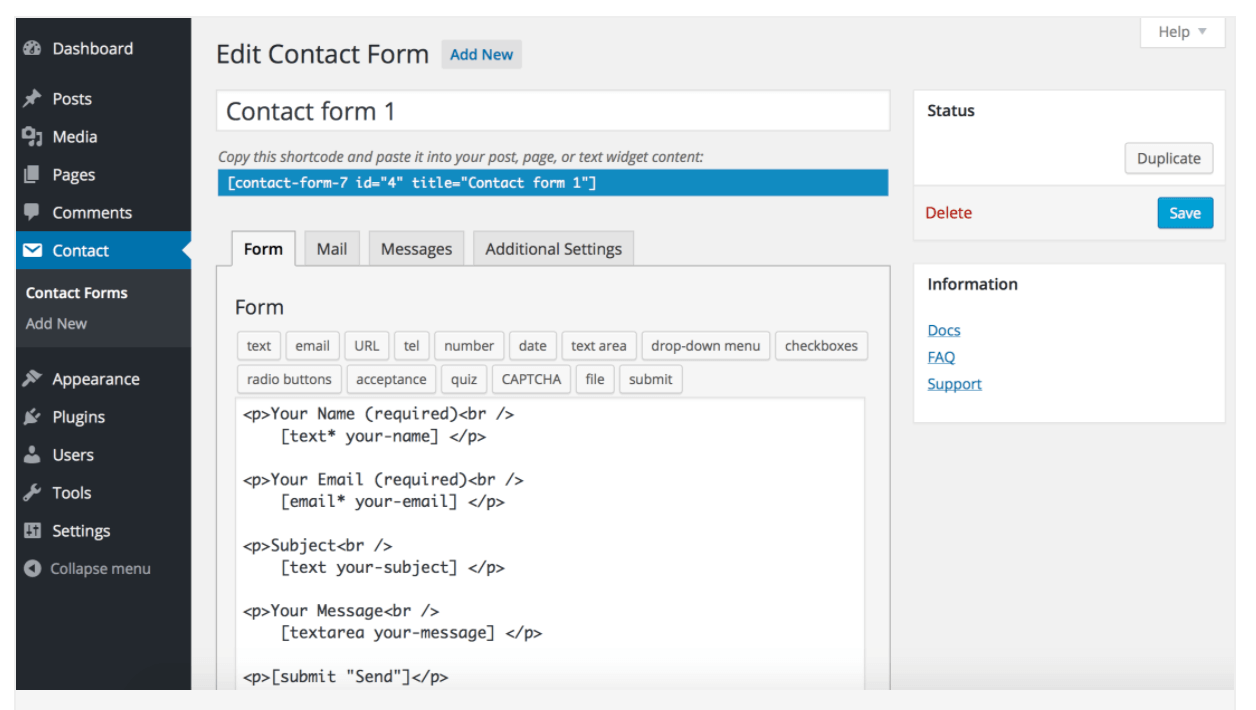Collapse the admin menu arrow icon
The height and width of the screenshot is (710, 1256).
coord(32,569)
